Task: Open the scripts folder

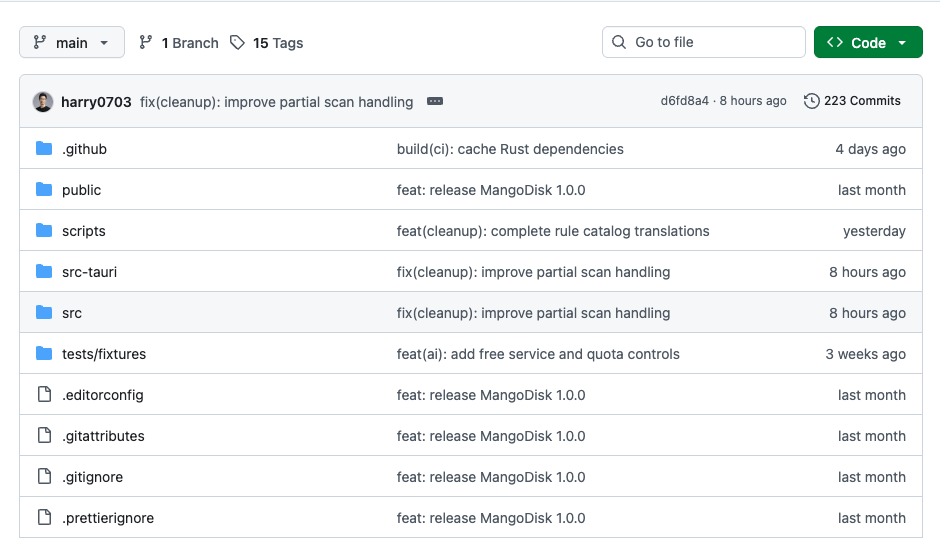Action: (84, 231)
